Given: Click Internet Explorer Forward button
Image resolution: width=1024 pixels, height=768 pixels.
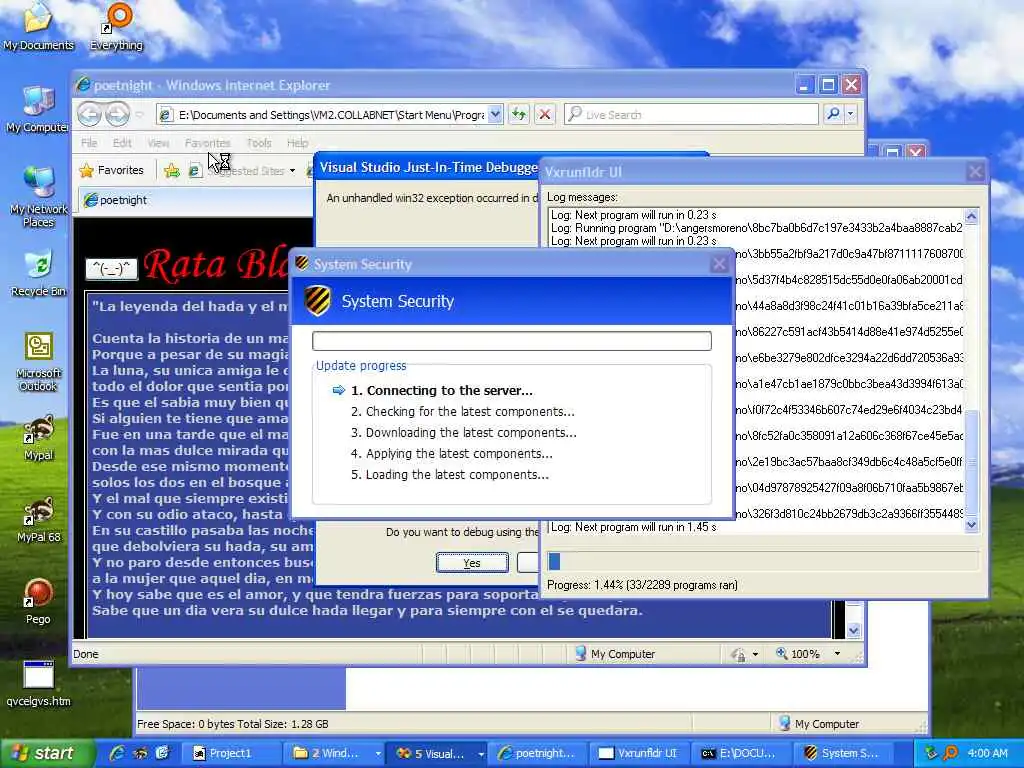Looking at the screenshot, I should pyautogui.click(x=118, y=114).
